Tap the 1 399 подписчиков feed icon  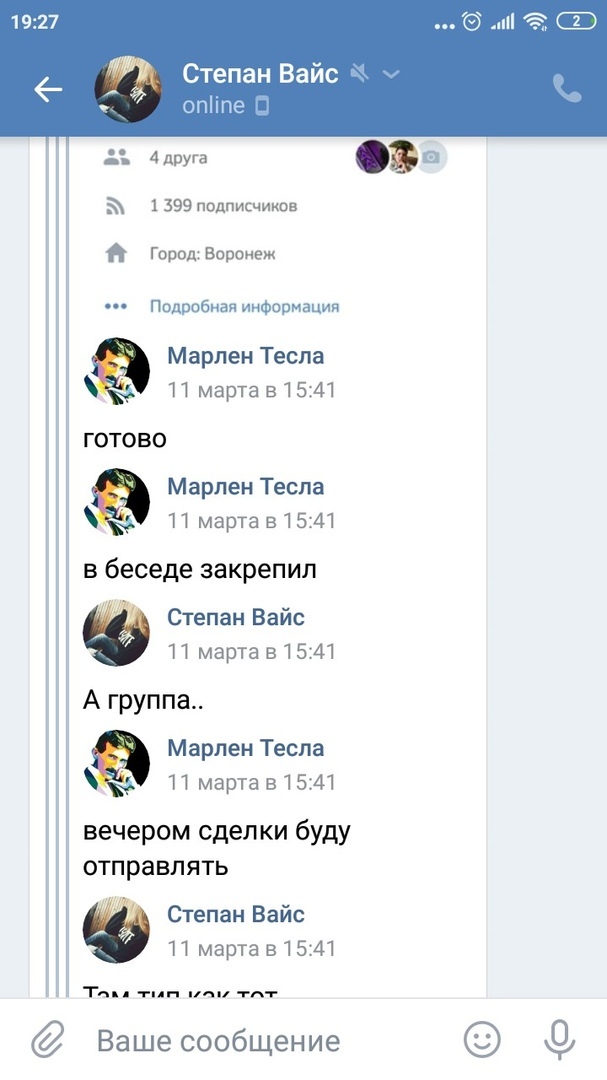(x=117, y=206)
